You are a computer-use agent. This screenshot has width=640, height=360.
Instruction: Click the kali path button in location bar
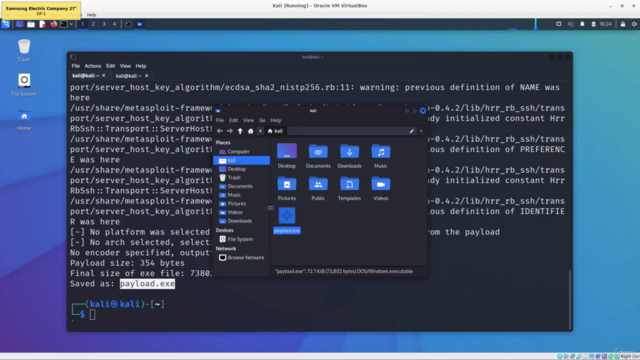[x=275, y=131]
